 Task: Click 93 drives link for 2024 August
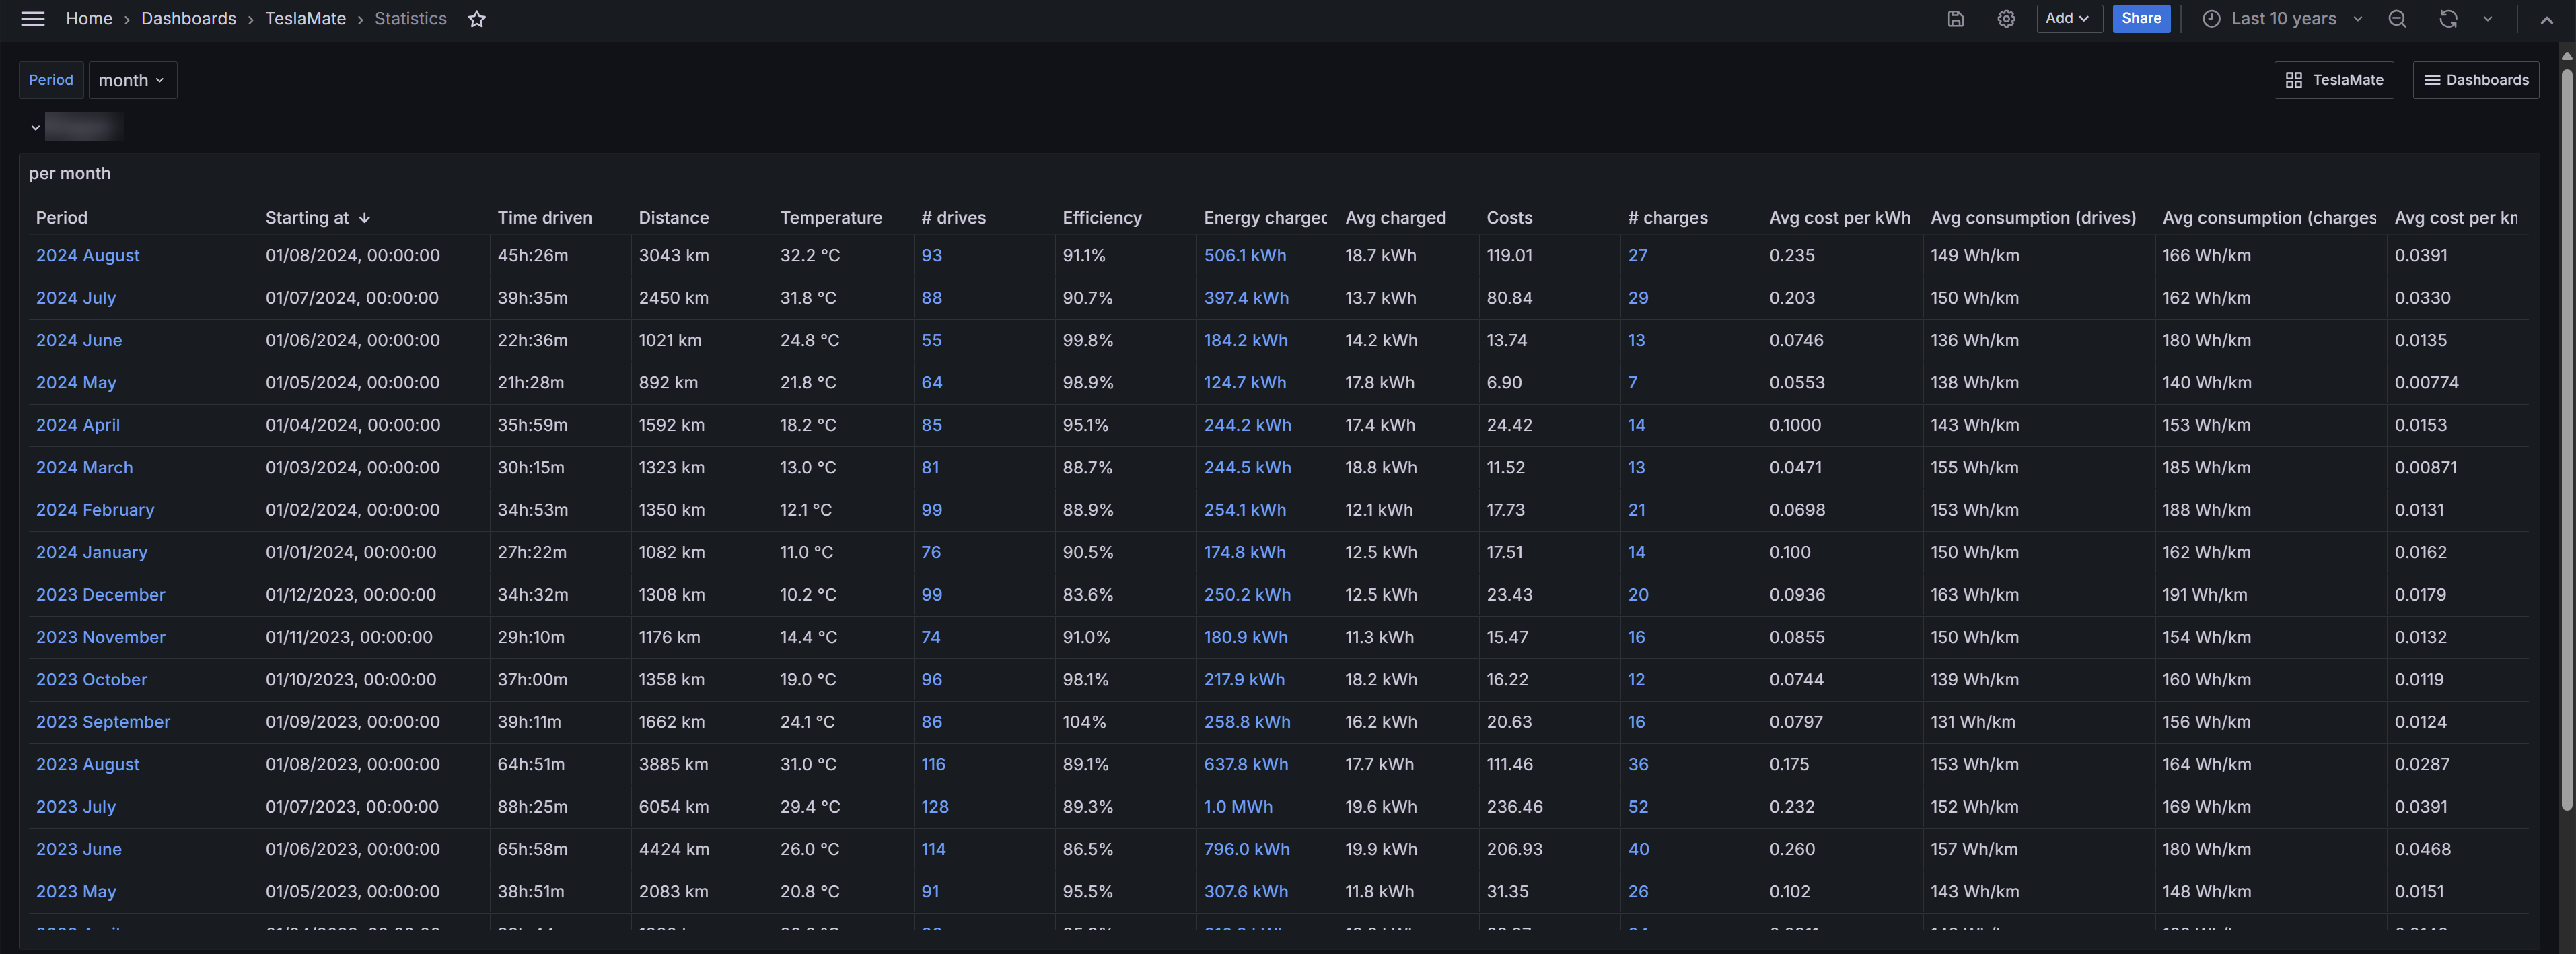click(931, 255)
